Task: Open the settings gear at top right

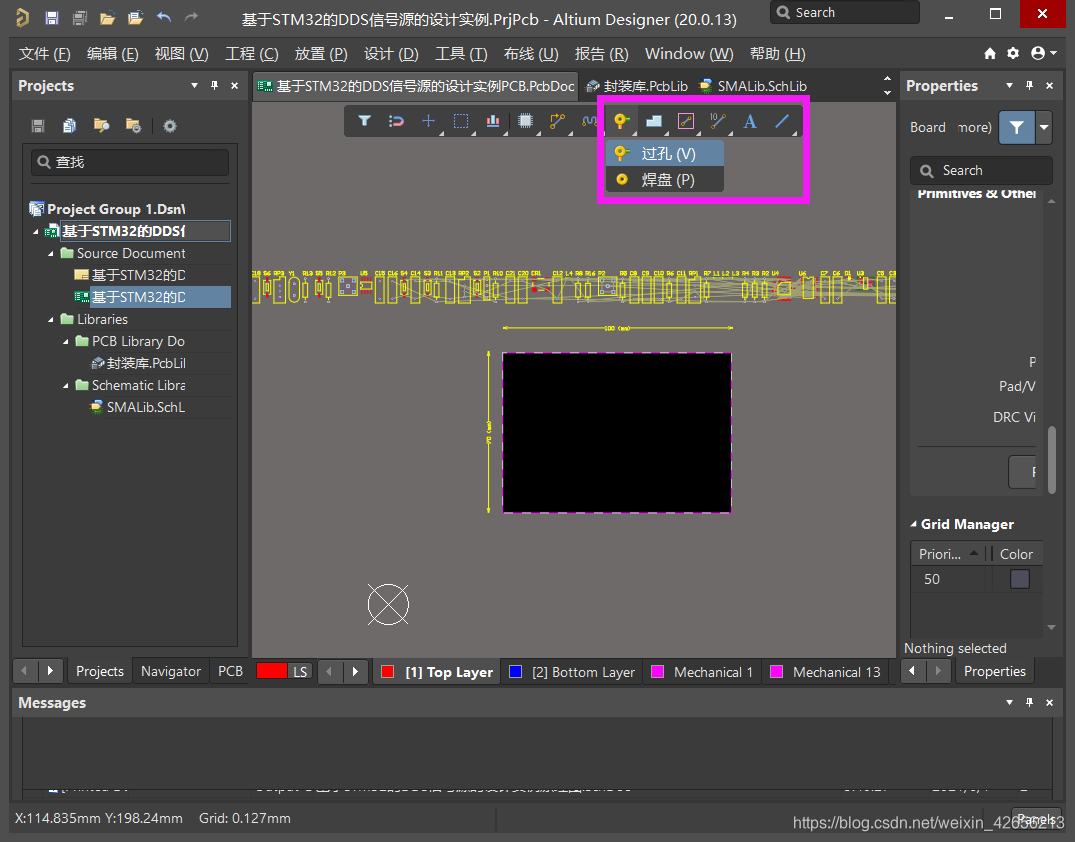Action: [1013, 53]
